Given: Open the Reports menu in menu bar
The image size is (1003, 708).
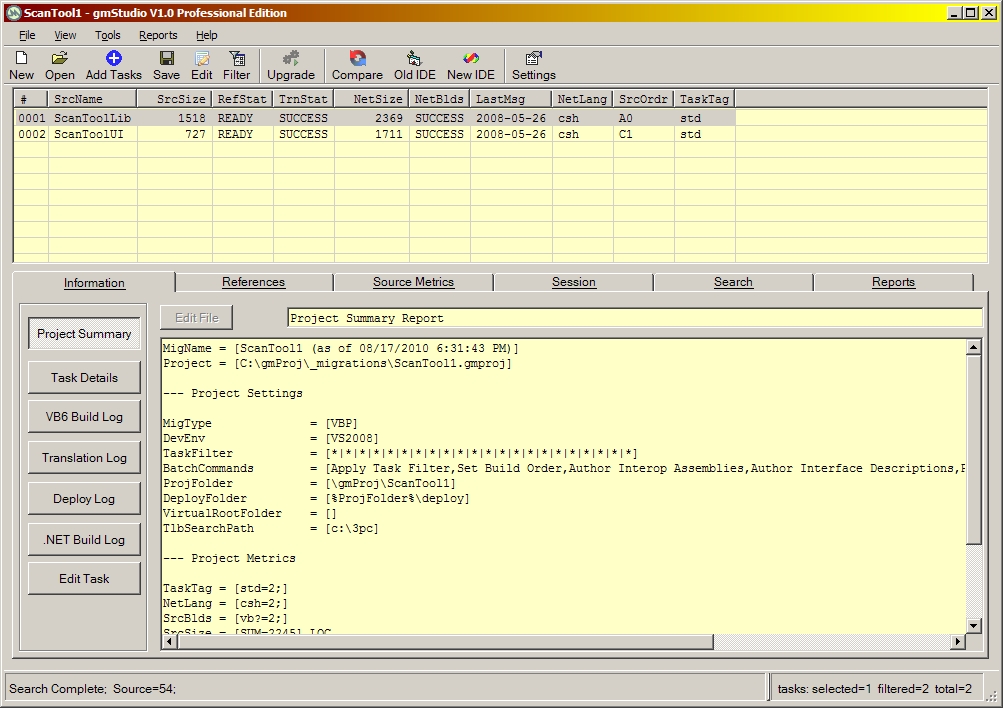Looking at the screenshot, I should 158,35.
